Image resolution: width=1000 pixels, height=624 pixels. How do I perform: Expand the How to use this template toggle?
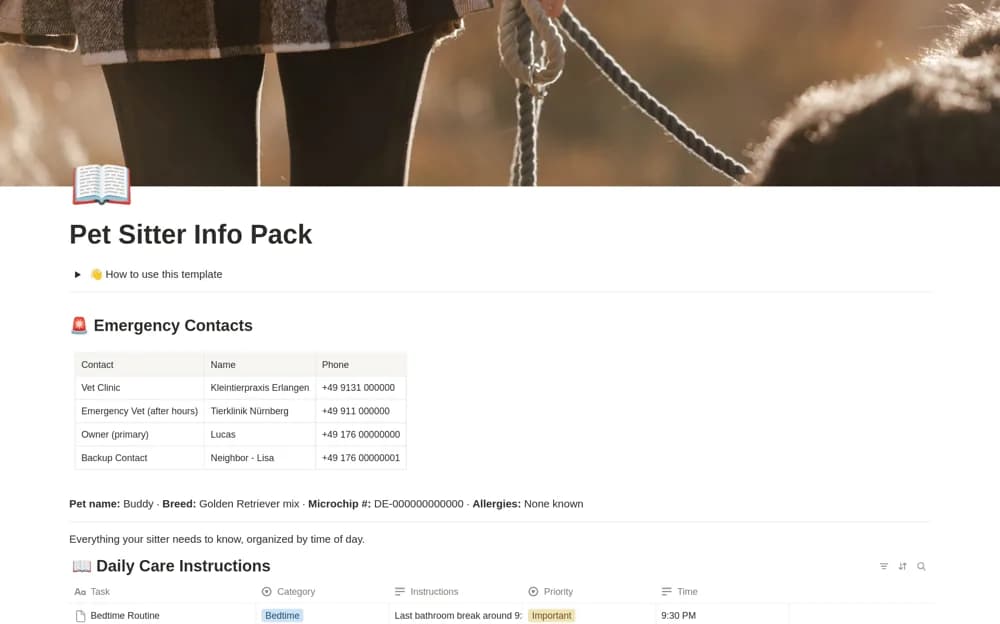[x=78, y=274]
